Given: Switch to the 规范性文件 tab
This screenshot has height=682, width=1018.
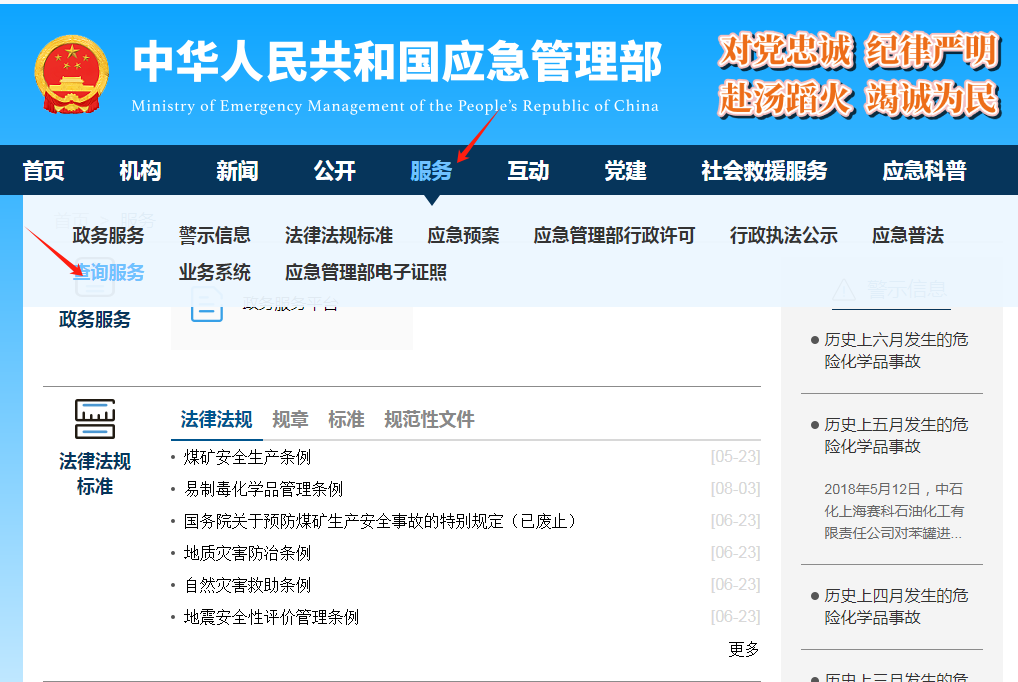Looking at the screenshot, I should (x=429, y=420).
